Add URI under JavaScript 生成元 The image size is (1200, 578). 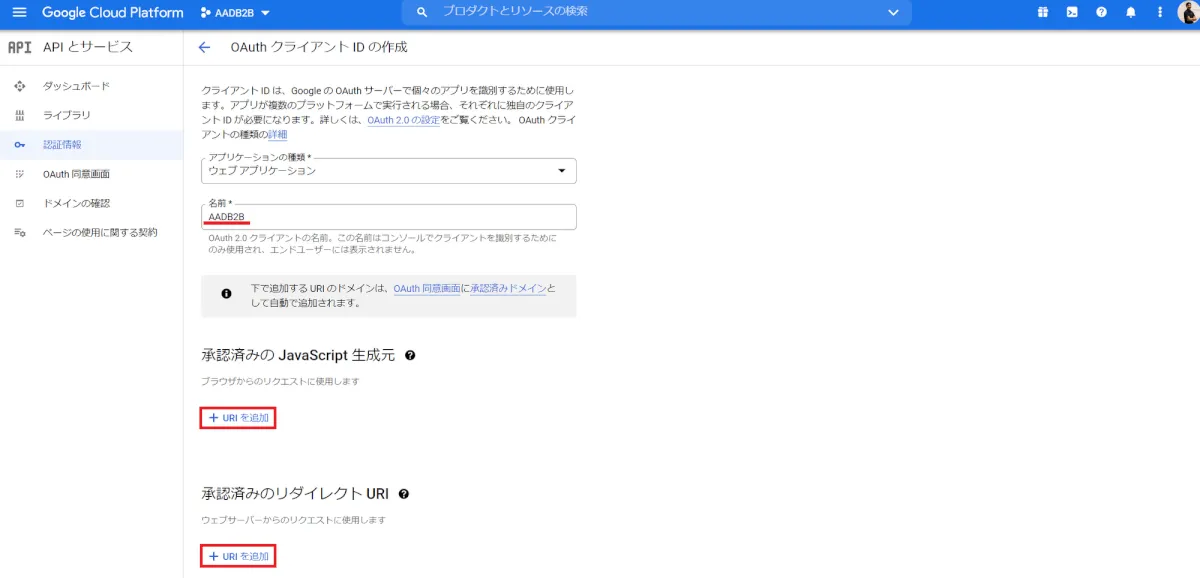pyautogui.click(x=238, y=417)
